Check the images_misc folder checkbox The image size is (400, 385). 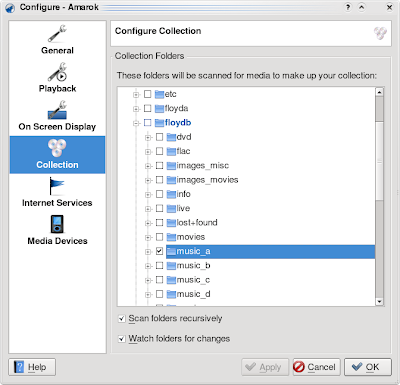(160, 166)
